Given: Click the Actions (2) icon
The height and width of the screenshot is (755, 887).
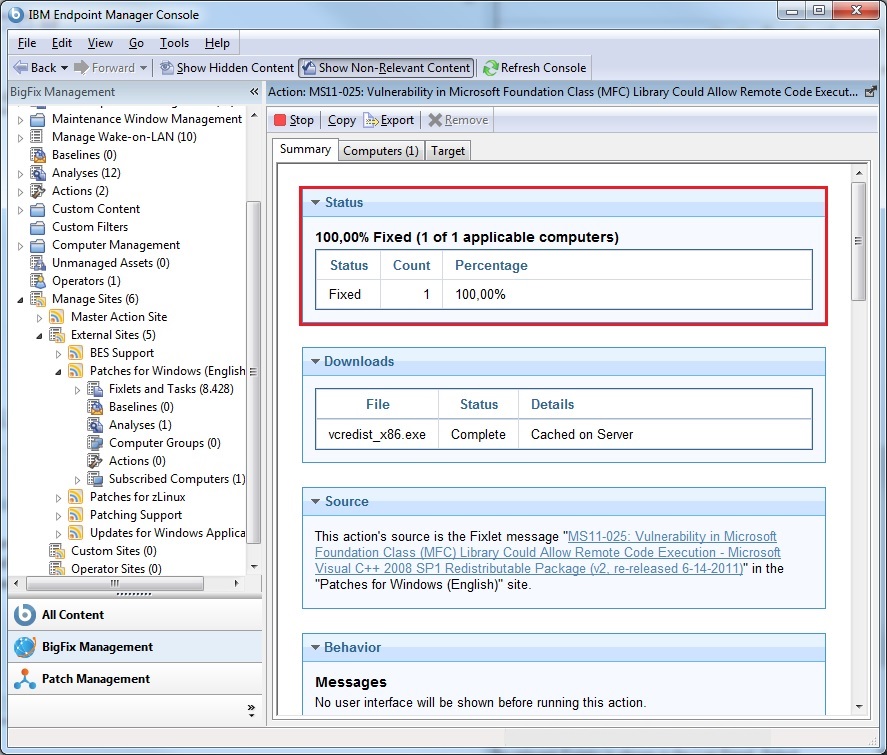Looking at the screenshot, I should [38, 191].
